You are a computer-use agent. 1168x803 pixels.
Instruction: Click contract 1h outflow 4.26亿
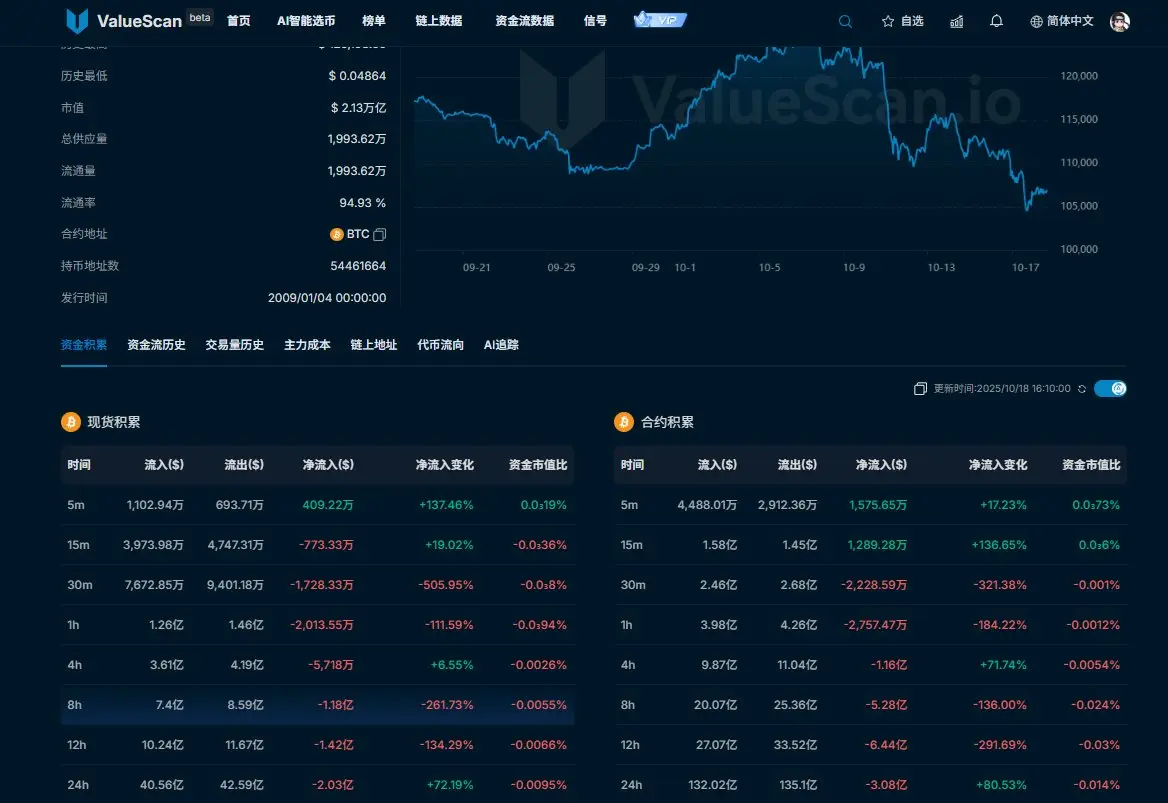click(x=799, y=625)
